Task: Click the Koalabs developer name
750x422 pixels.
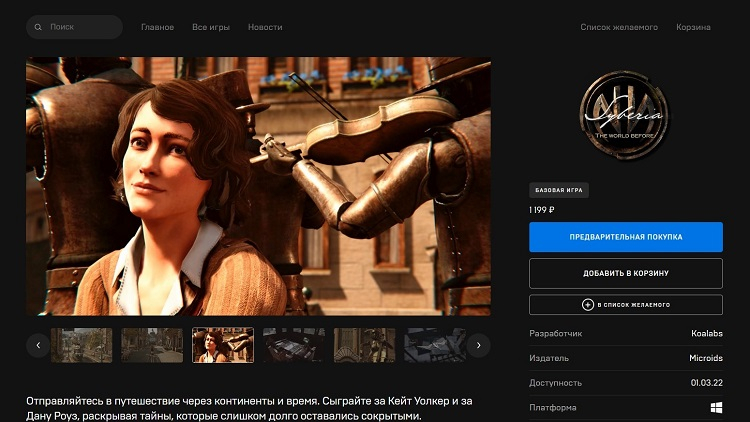Action: point(706,333)
